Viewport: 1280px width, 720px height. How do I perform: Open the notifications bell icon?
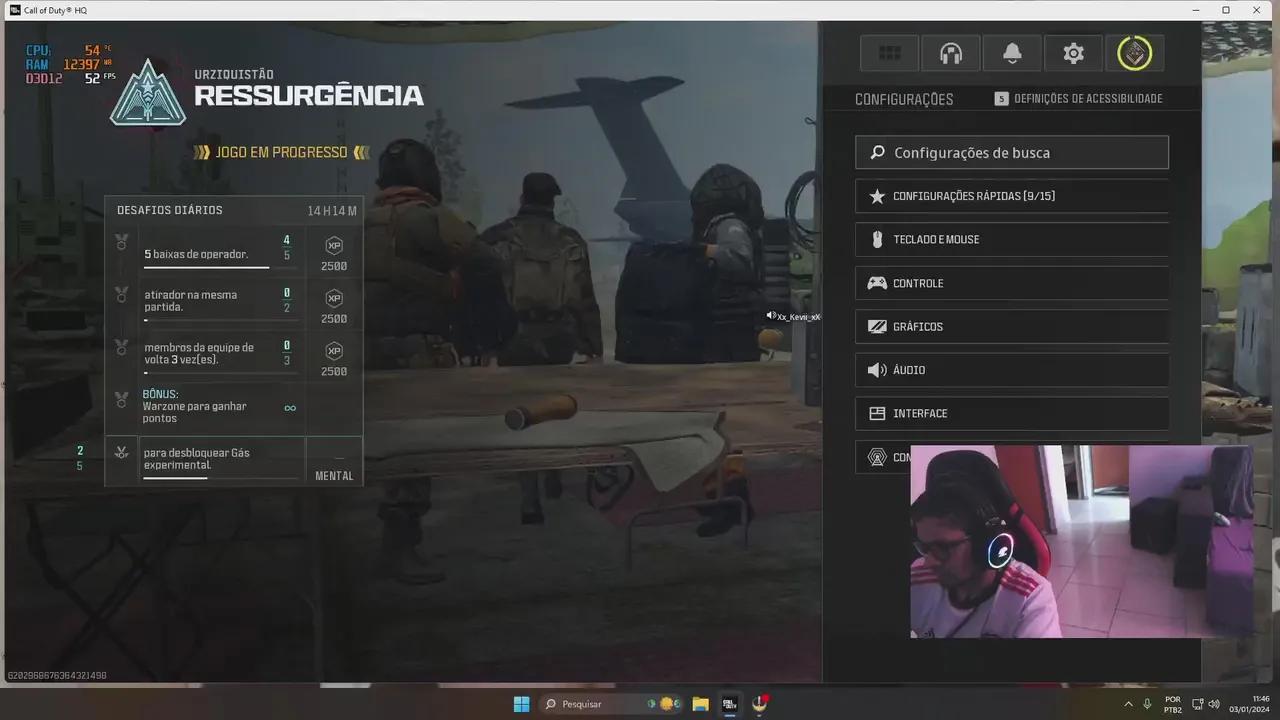1012,54
